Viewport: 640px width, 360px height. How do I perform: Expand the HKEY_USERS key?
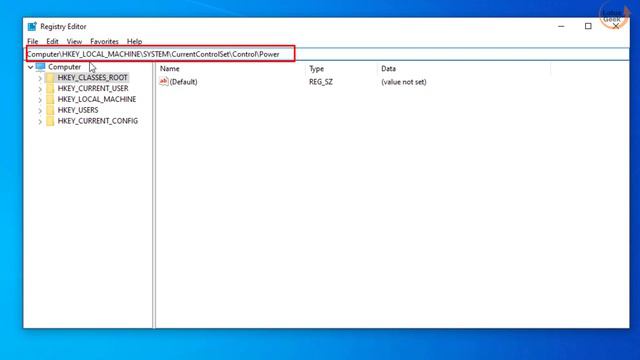point(40,110)
